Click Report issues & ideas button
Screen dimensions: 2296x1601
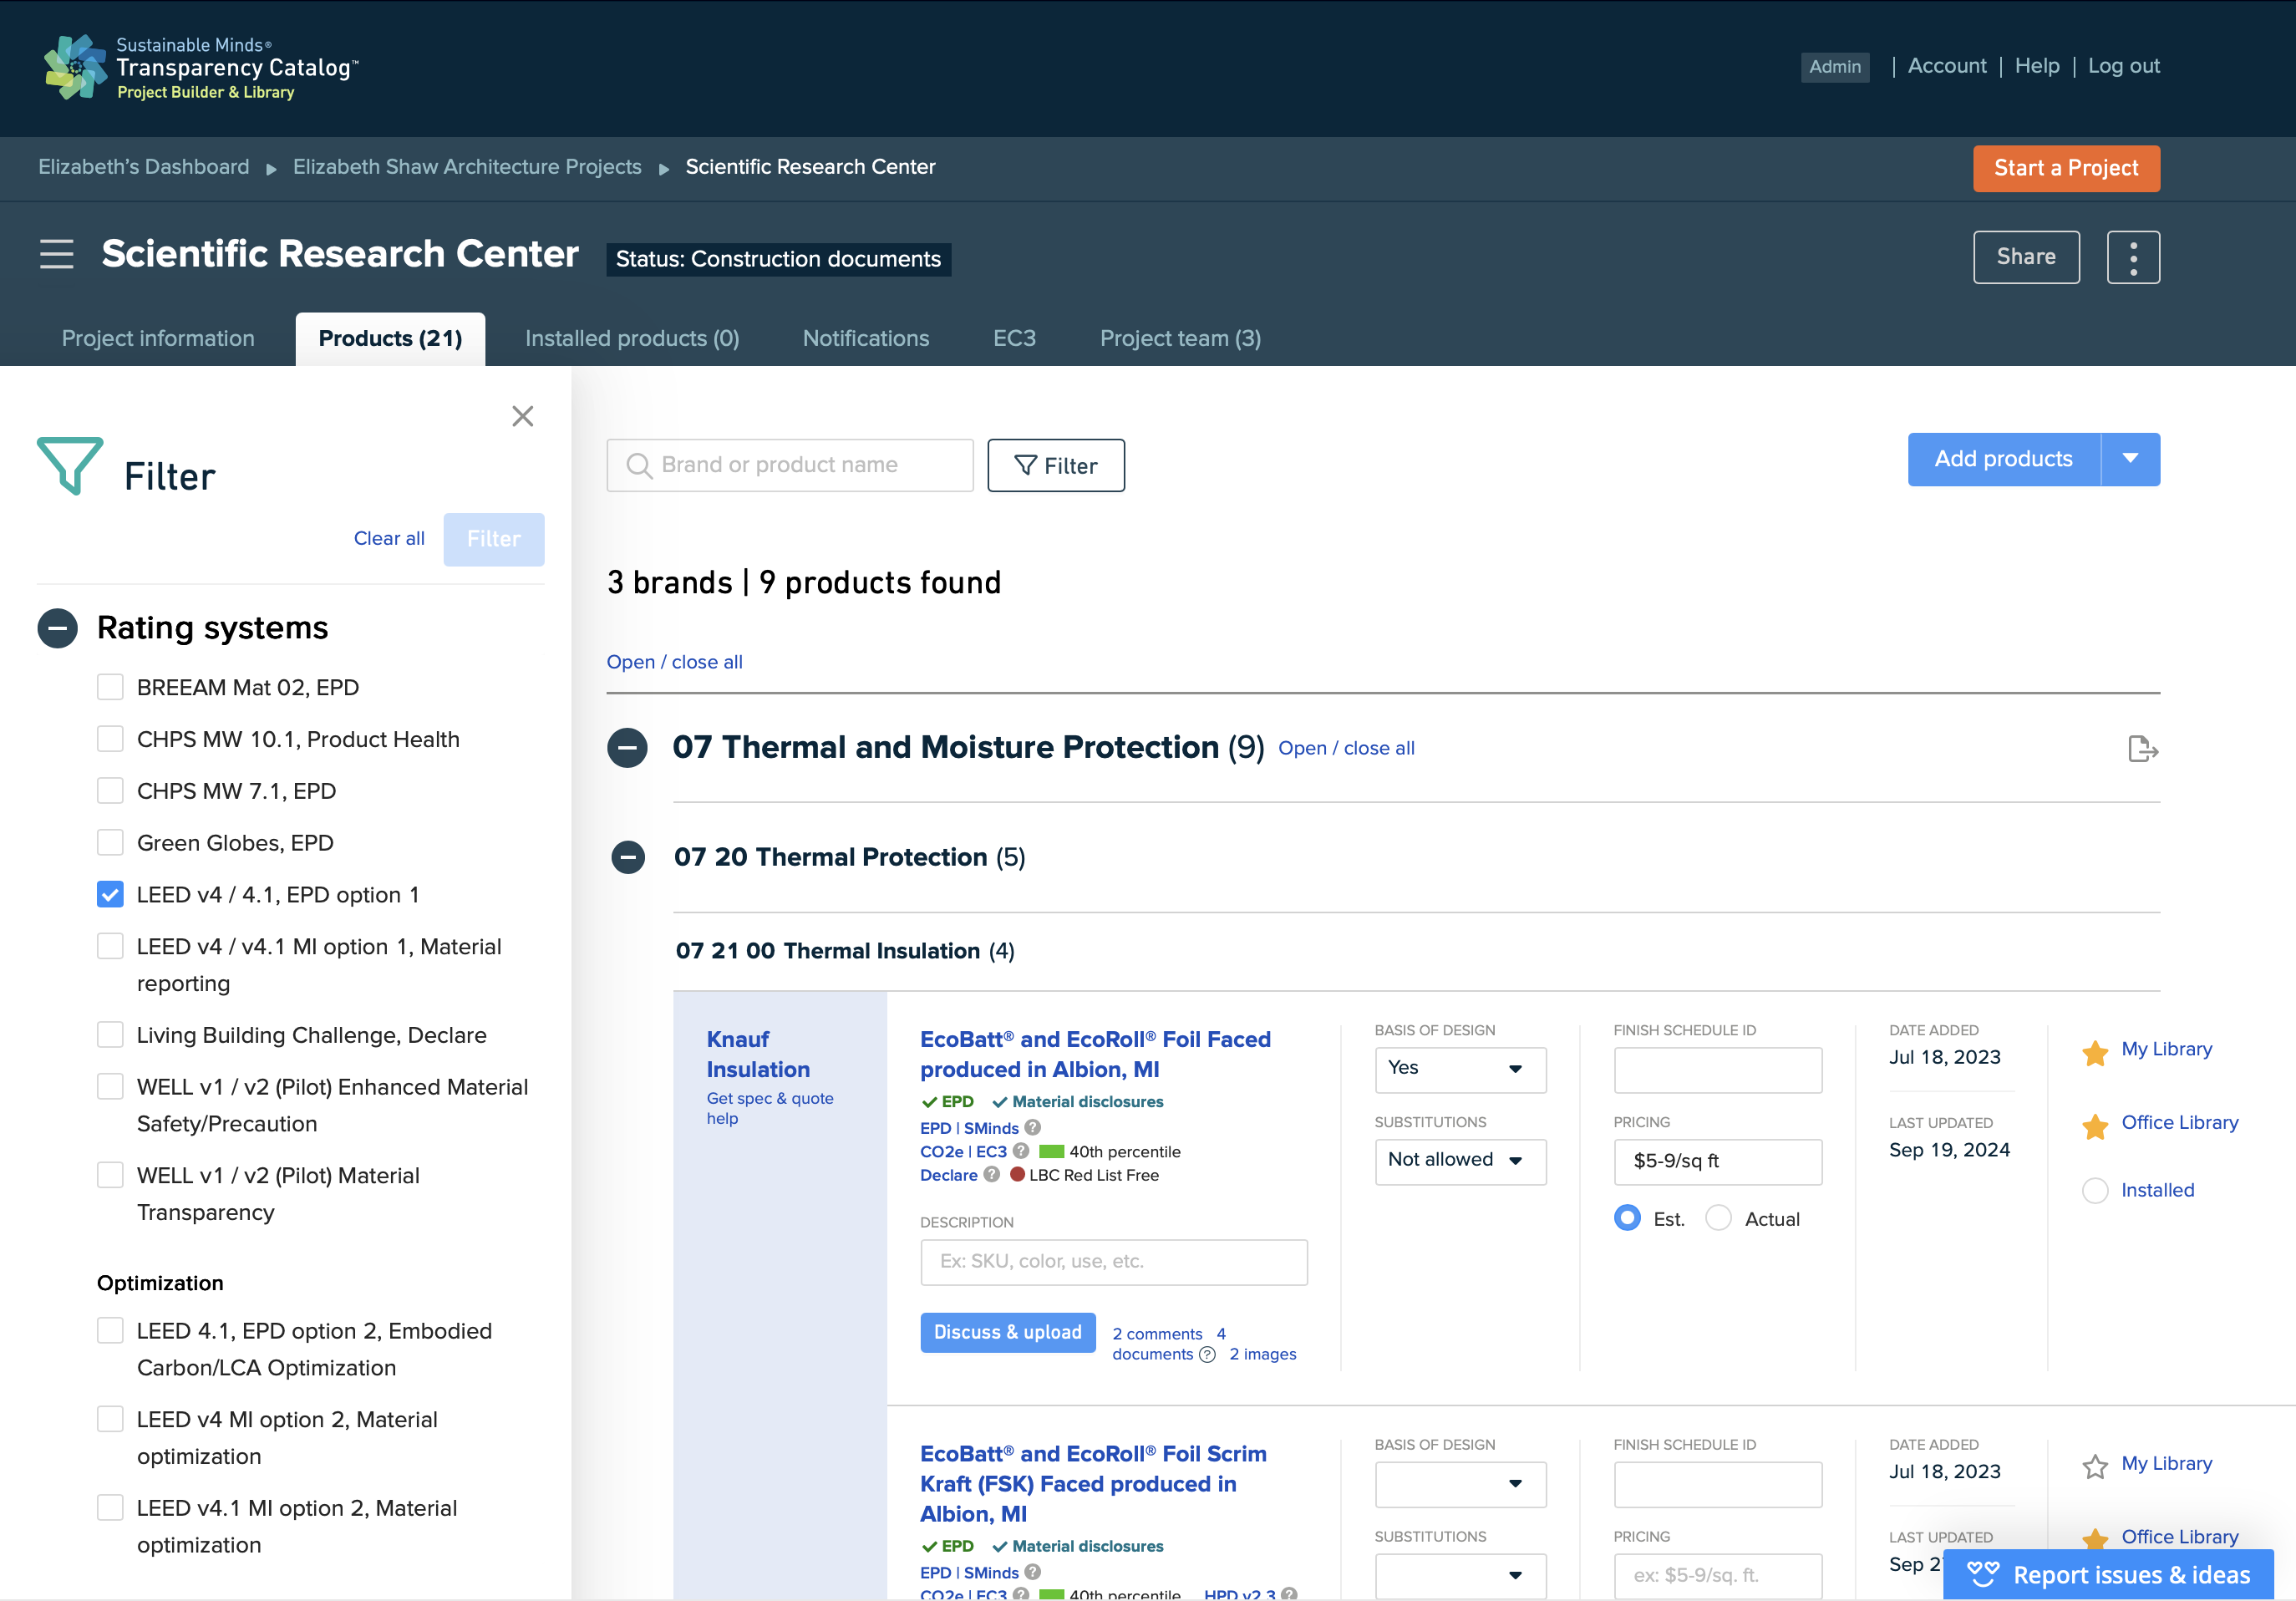(2108, 1575)
